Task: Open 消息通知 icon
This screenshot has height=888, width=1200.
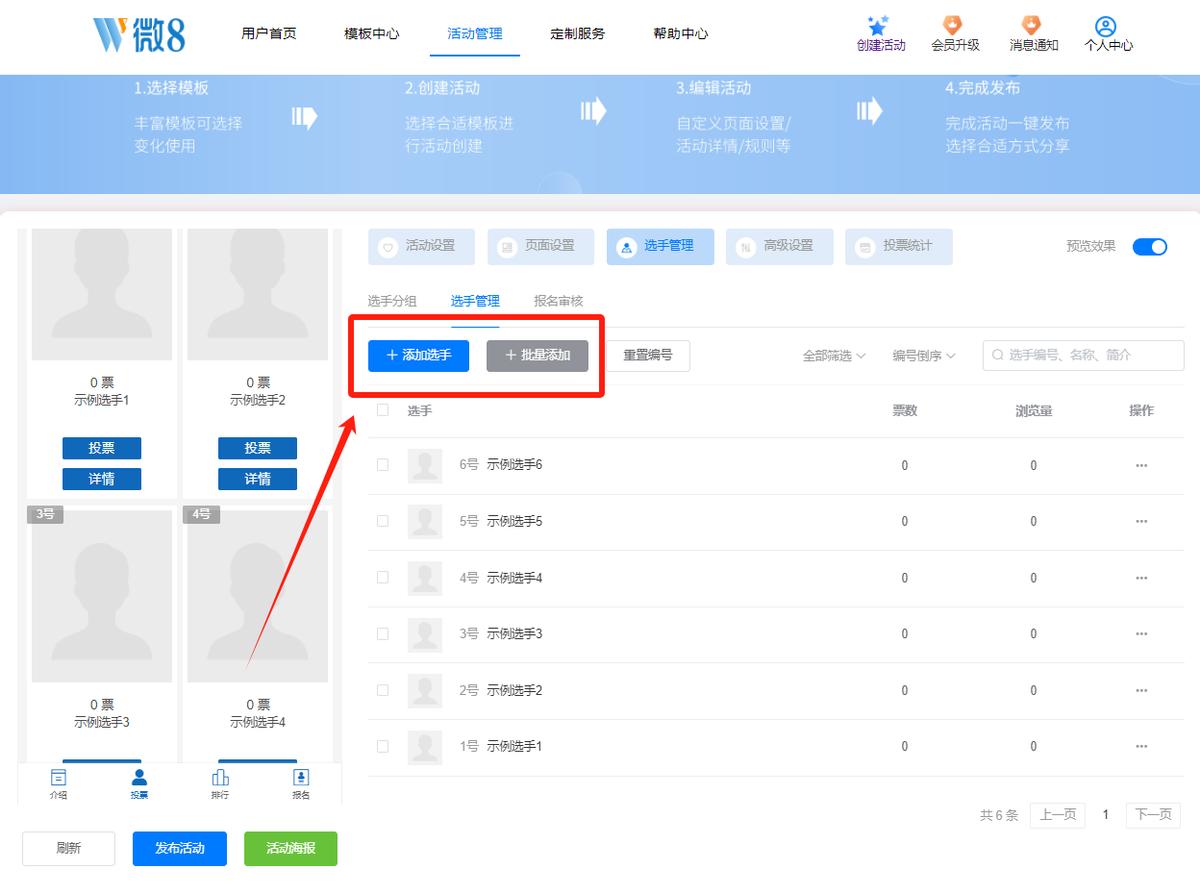Action: 1032,25
